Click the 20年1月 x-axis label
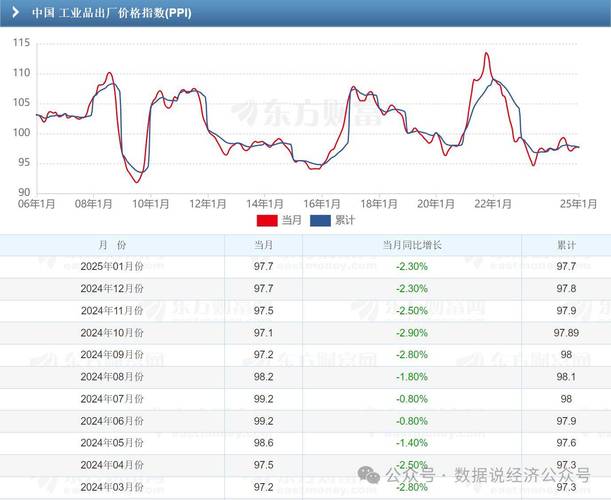The width and height of the screenshot is (611, 500). (x=436, y=204)
